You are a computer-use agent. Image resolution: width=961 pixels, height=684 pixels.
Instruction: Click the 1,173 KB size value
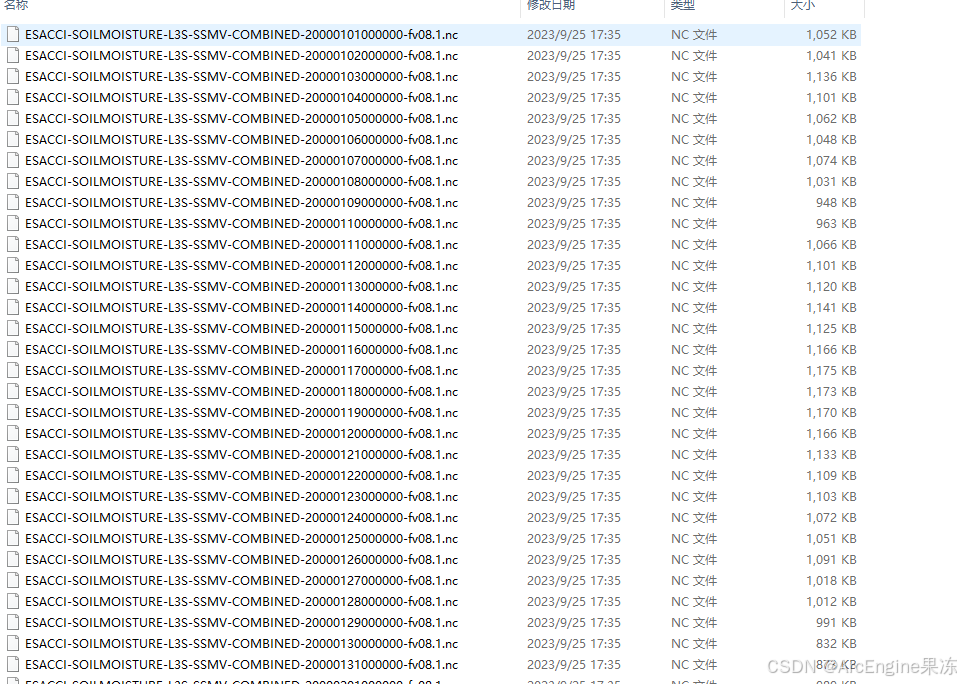point(831,392)
